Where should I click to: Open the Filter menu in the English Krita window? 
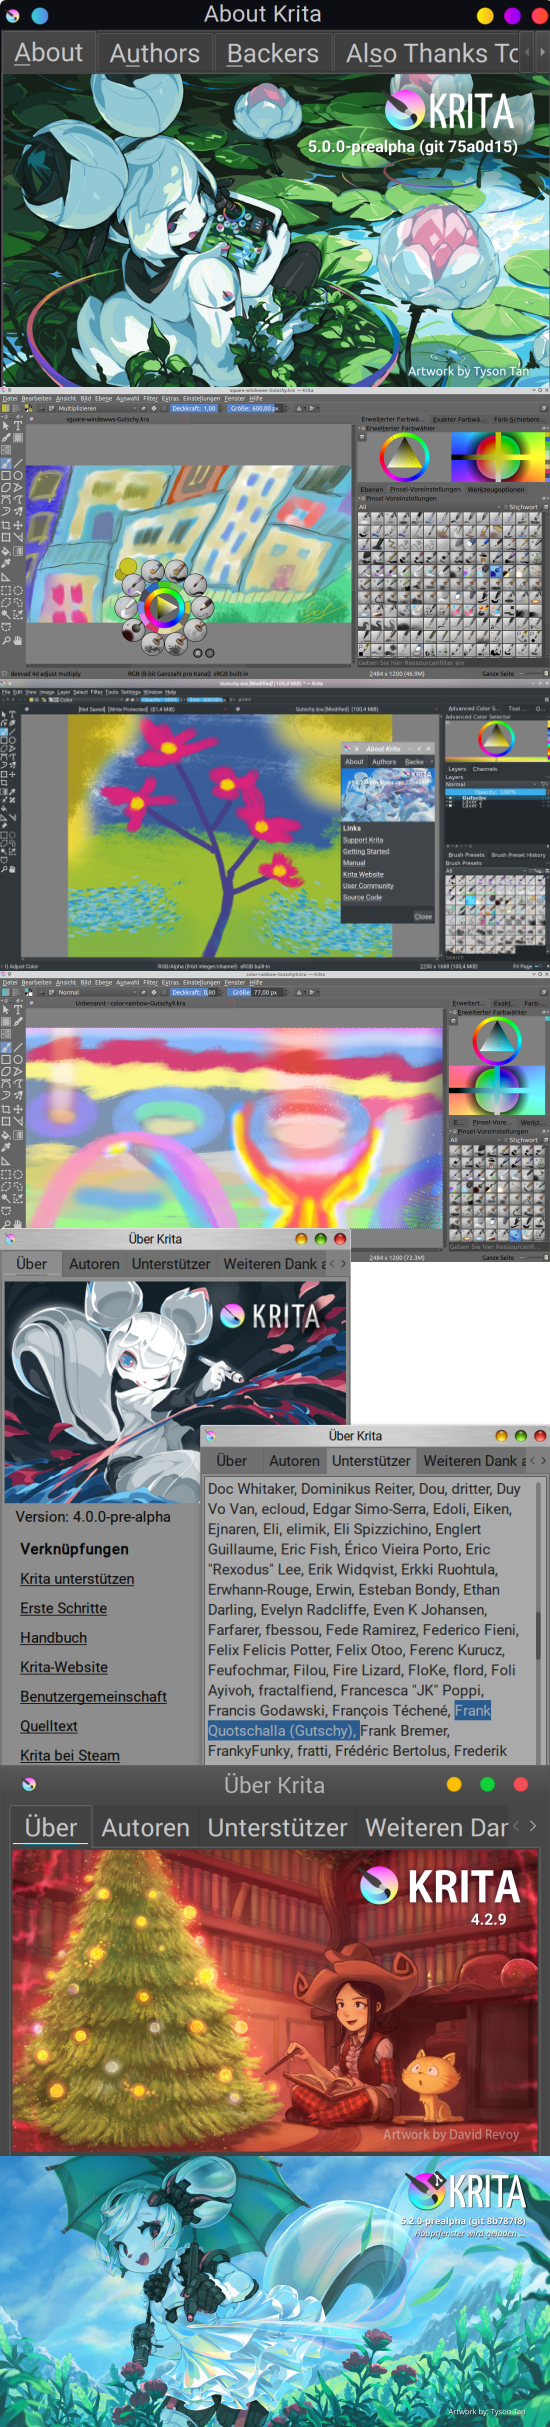(x=97, y=691)
